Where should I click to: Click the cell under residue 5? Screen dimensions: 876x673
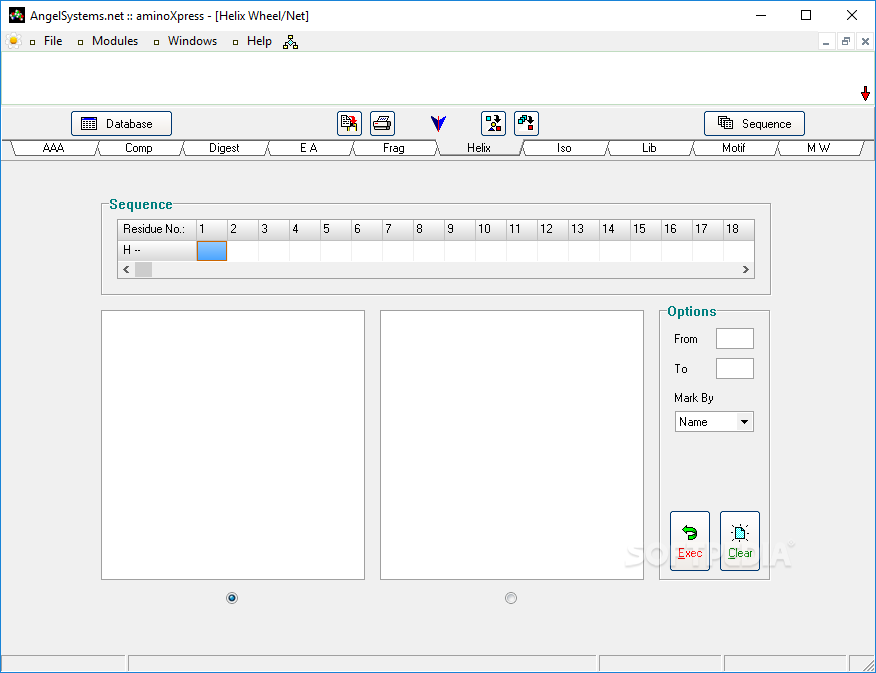tap(336, 251)
